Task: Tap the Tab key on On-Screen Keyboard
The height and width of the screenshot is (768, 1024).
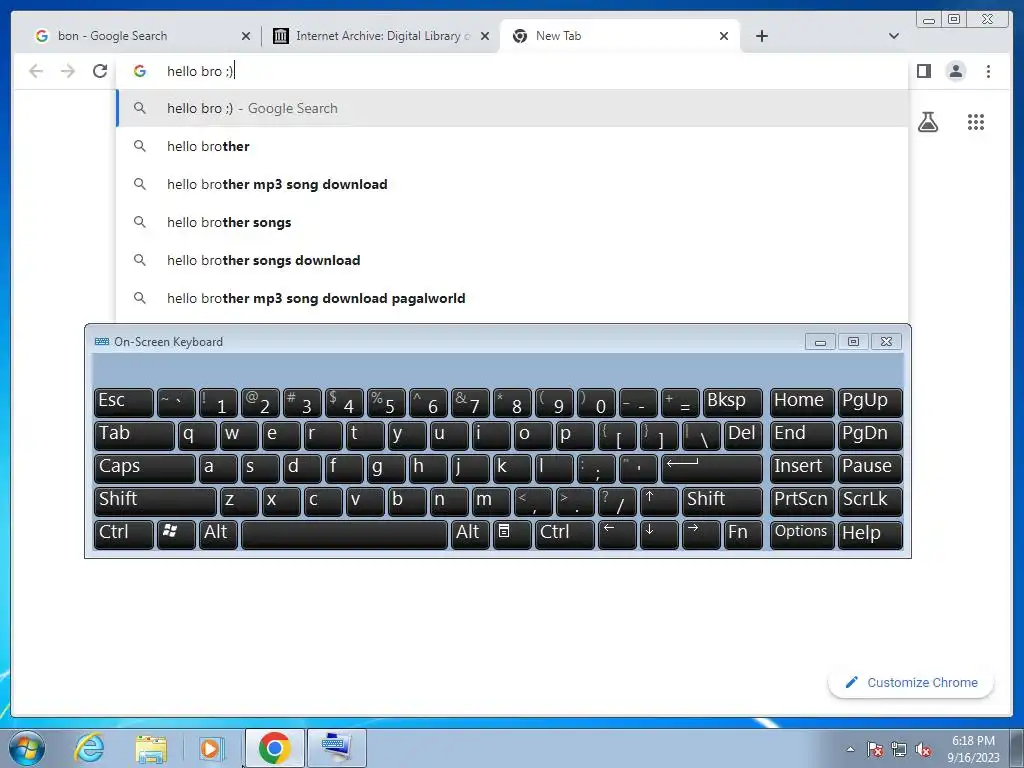Action: (134, 435)
